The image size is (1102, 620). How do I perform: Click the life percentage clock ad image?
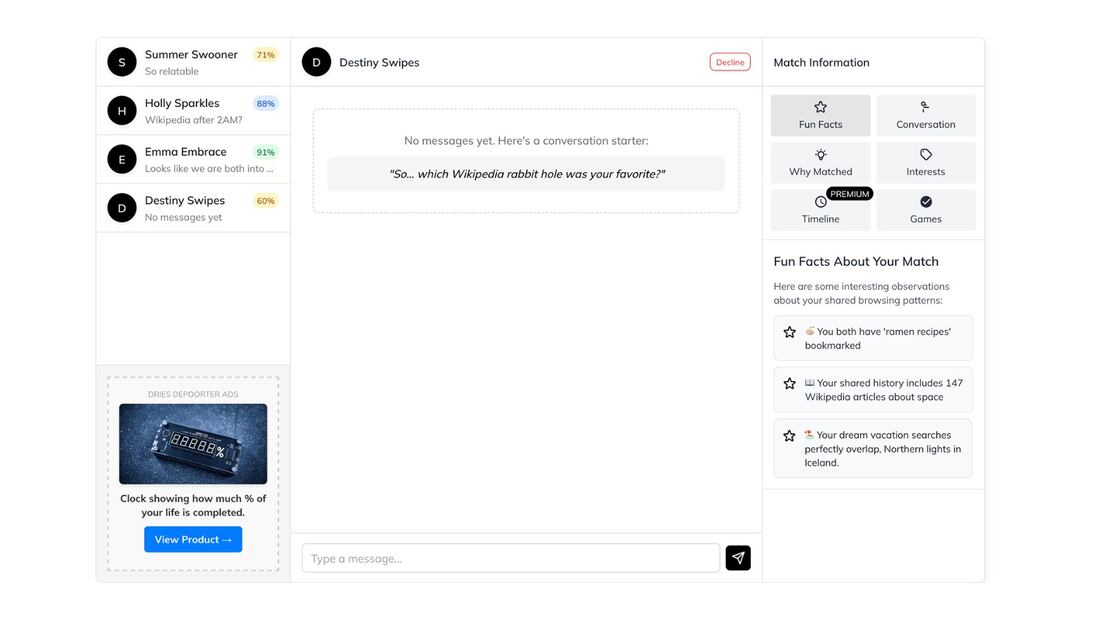[x=193, y=444]
